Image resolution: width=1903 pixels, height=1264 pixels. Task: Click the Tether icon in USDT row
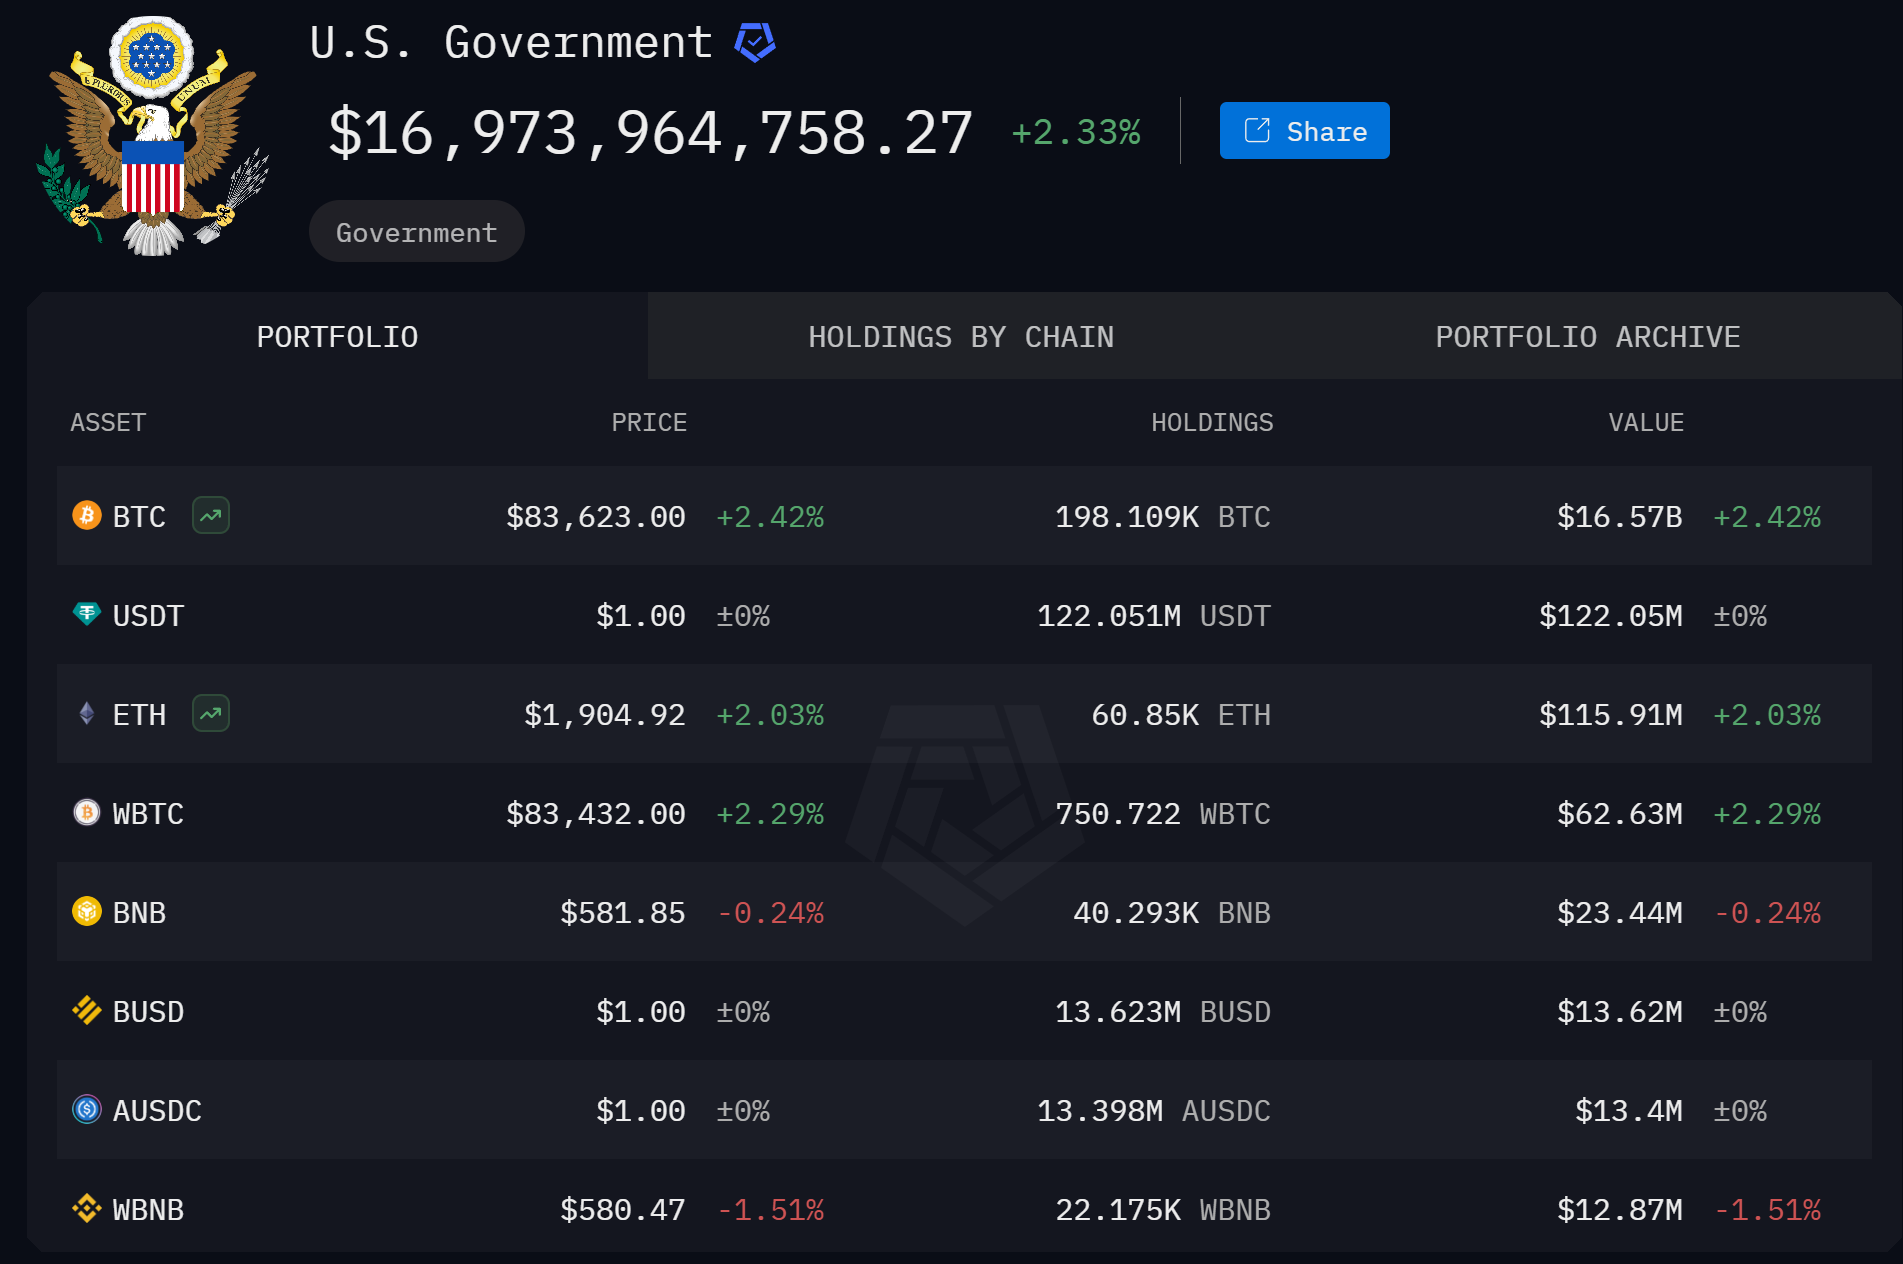87,614
